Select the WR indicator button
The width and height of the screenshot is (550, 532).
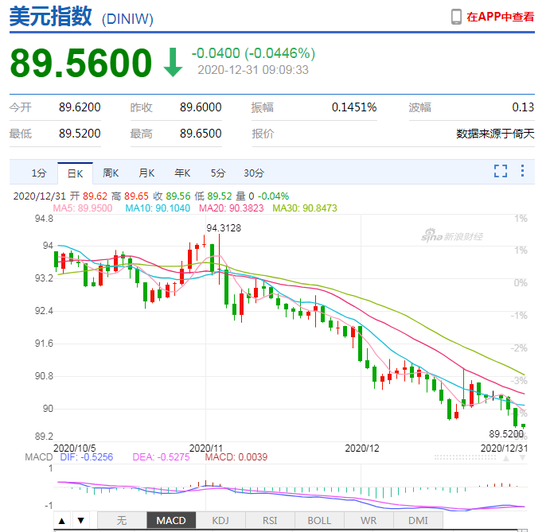(369, 520)
